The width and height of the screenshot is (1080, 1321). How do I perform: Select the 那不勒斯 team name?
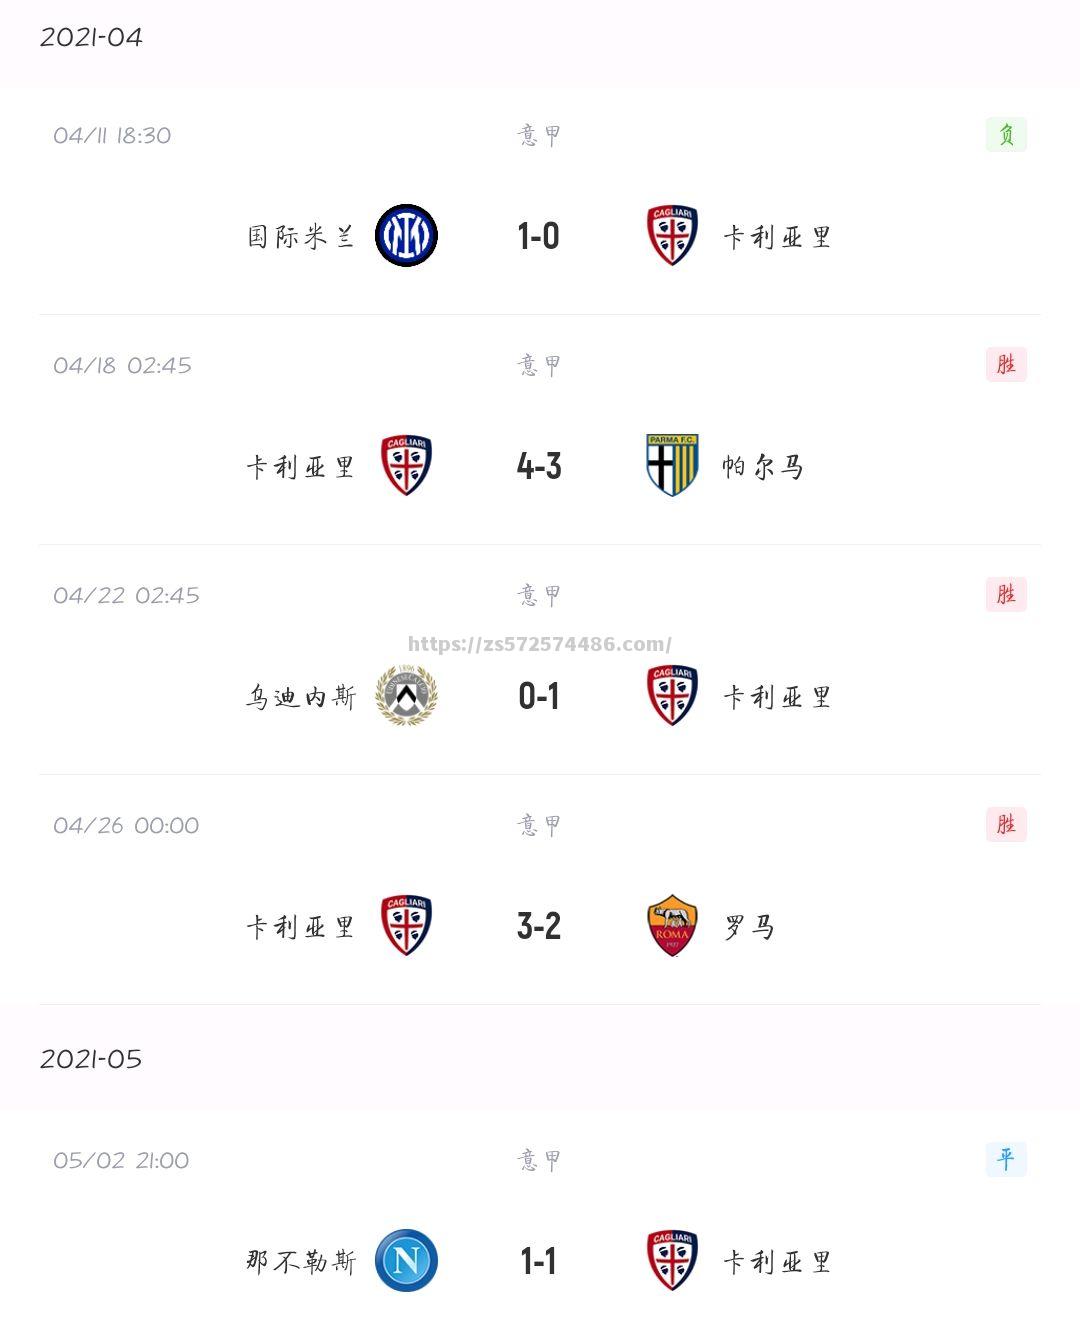[301, 1262]
